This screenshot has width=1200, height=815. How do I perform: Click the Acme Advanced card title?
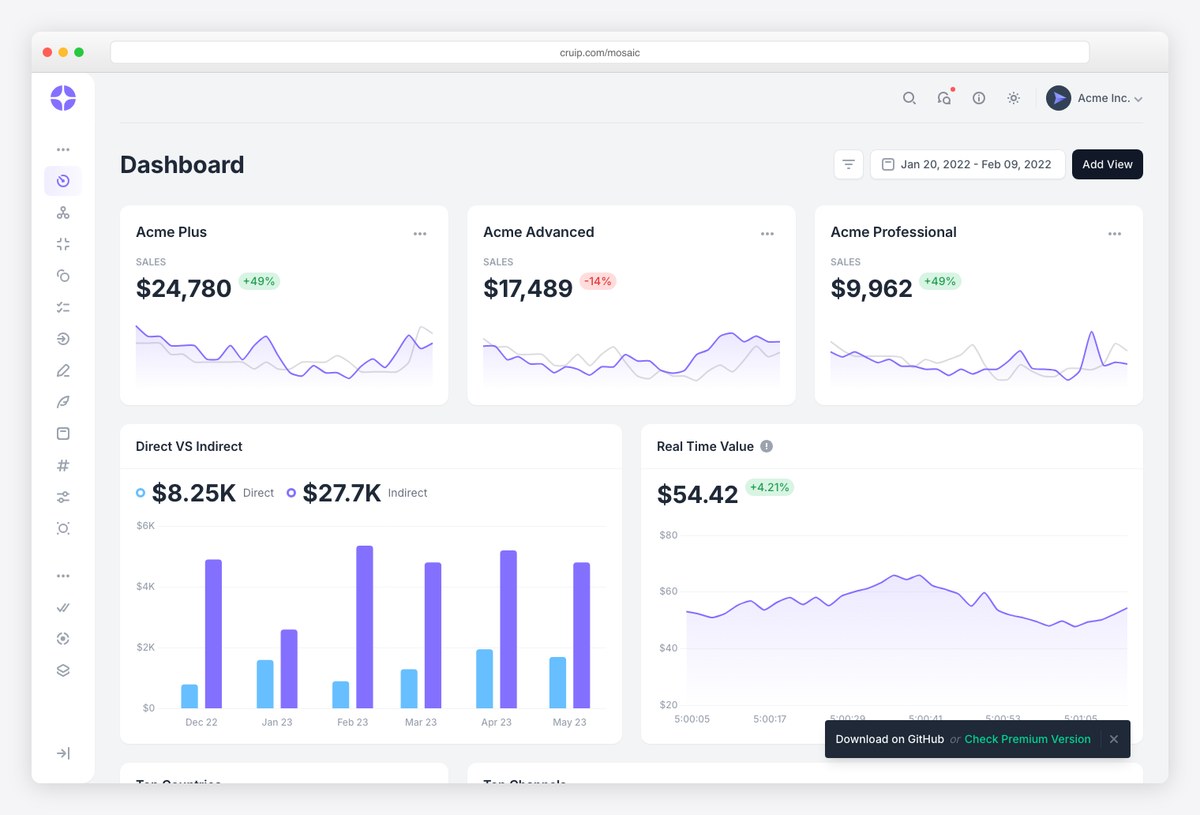539,232
